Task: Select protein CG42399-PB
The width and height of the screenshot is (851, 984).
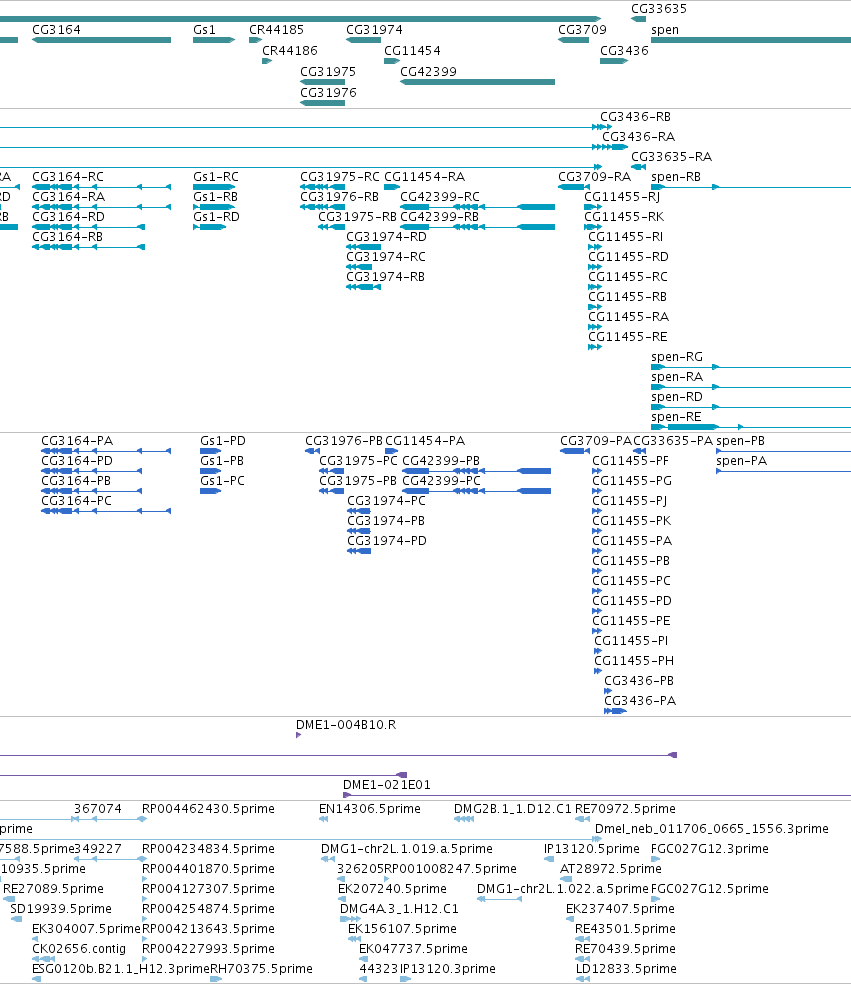Action: (441, 461)
